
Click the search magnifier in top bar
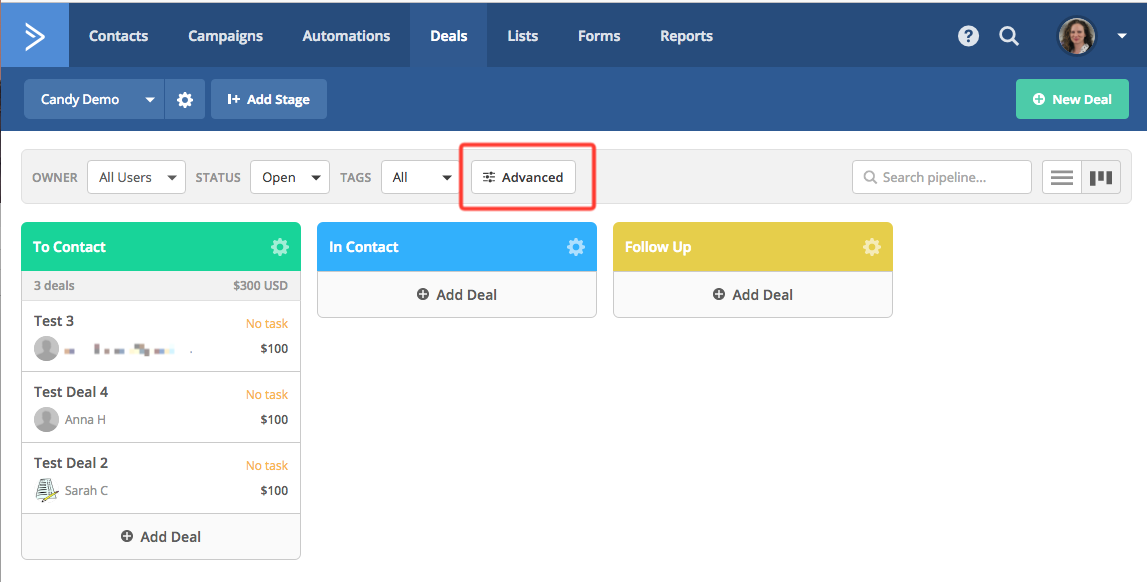pyautogui.click(x=1009, y=36)
